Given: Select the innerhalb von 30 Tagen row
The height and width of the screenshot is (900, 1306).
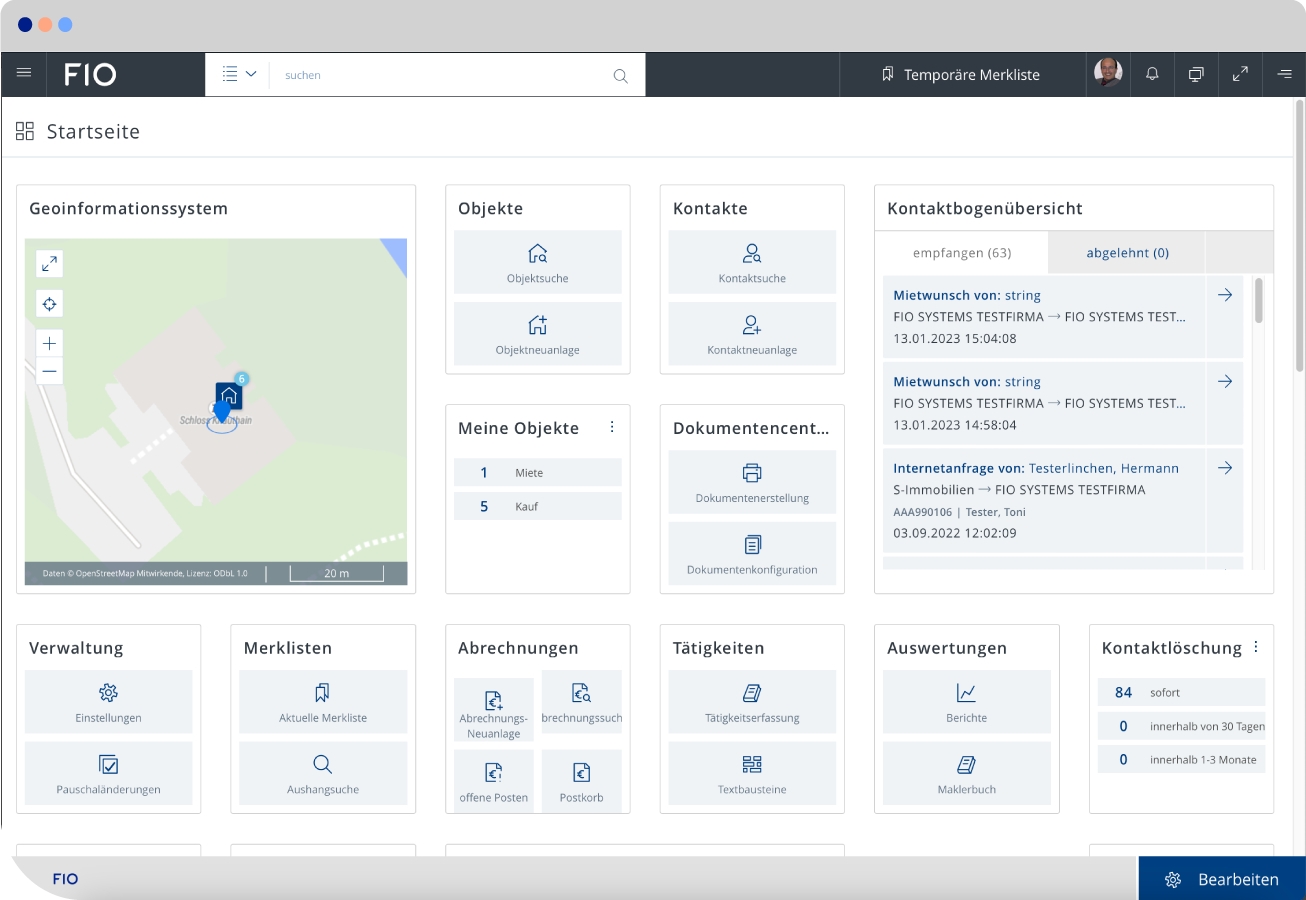Looking at the screenshot, I should (1181, 726).
